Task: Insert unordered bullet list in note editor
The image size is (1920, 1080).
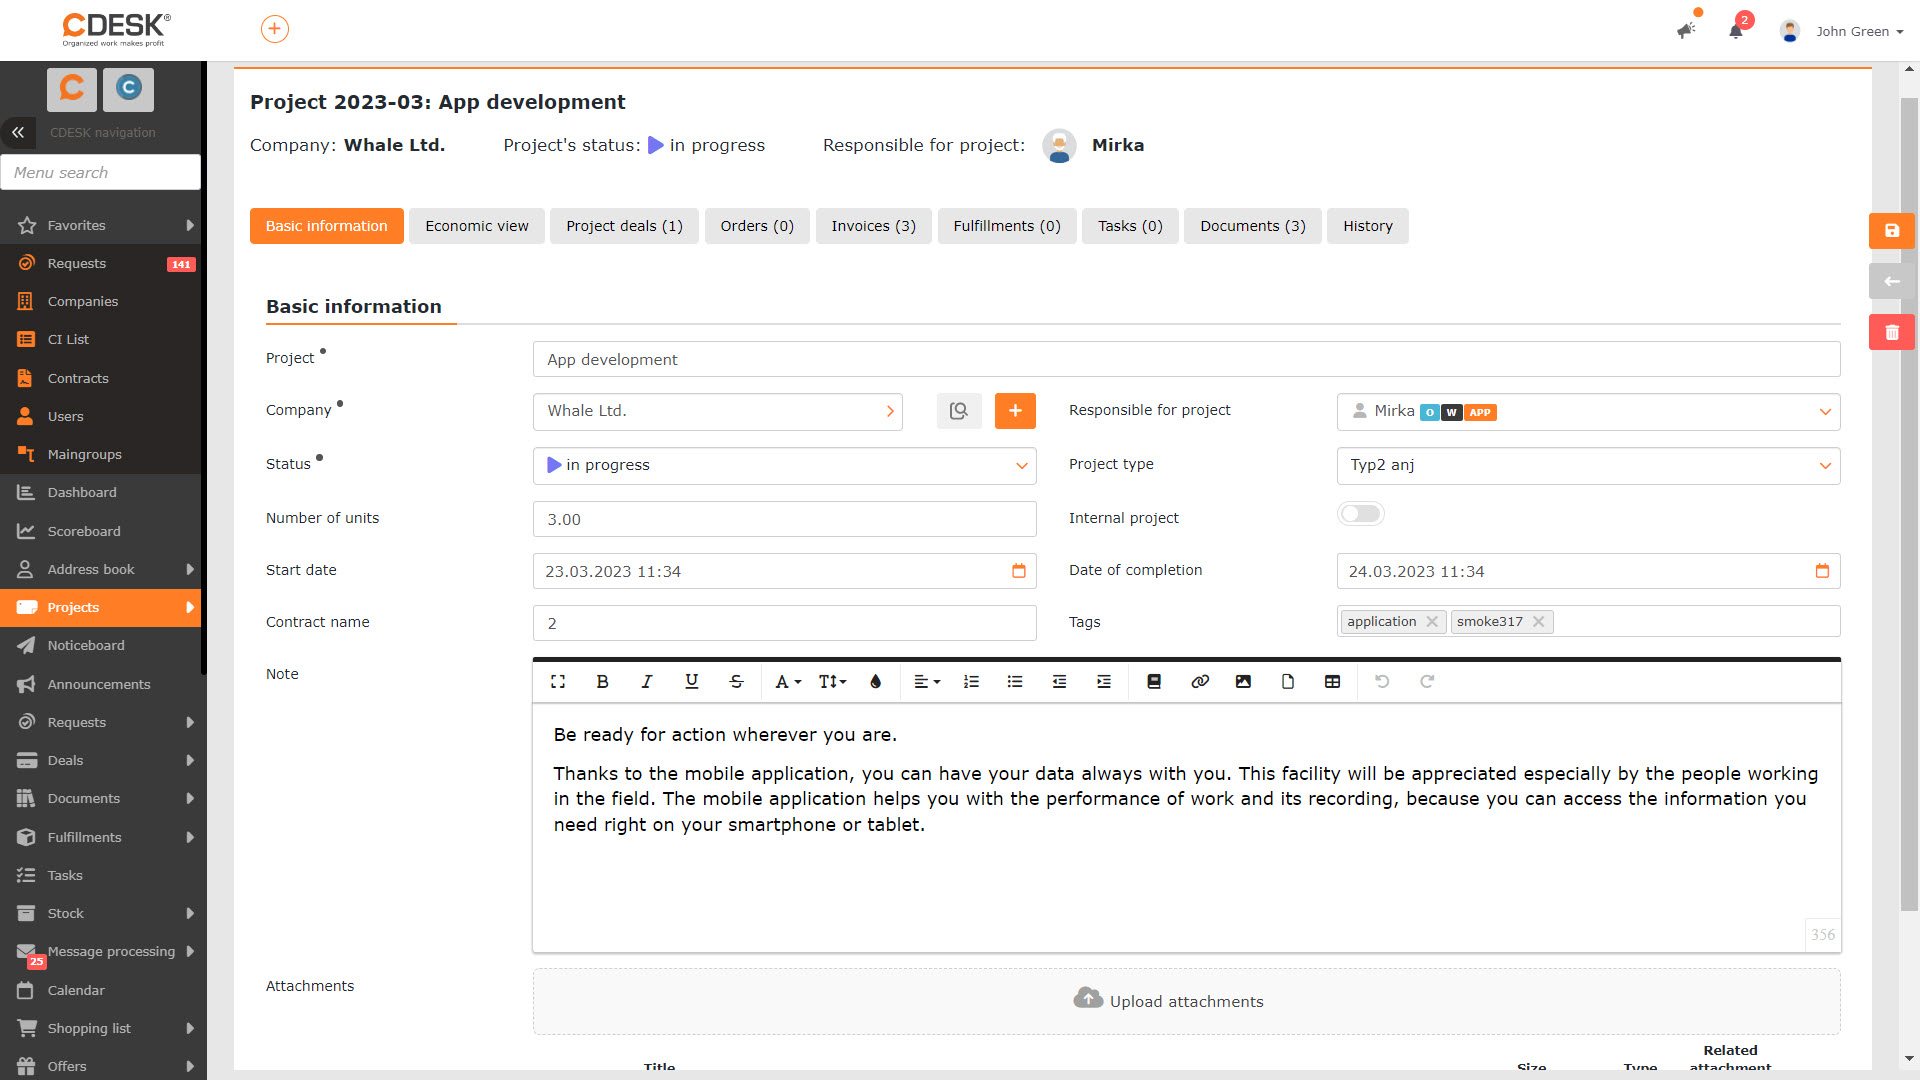Action: [x=1015, y=682]
